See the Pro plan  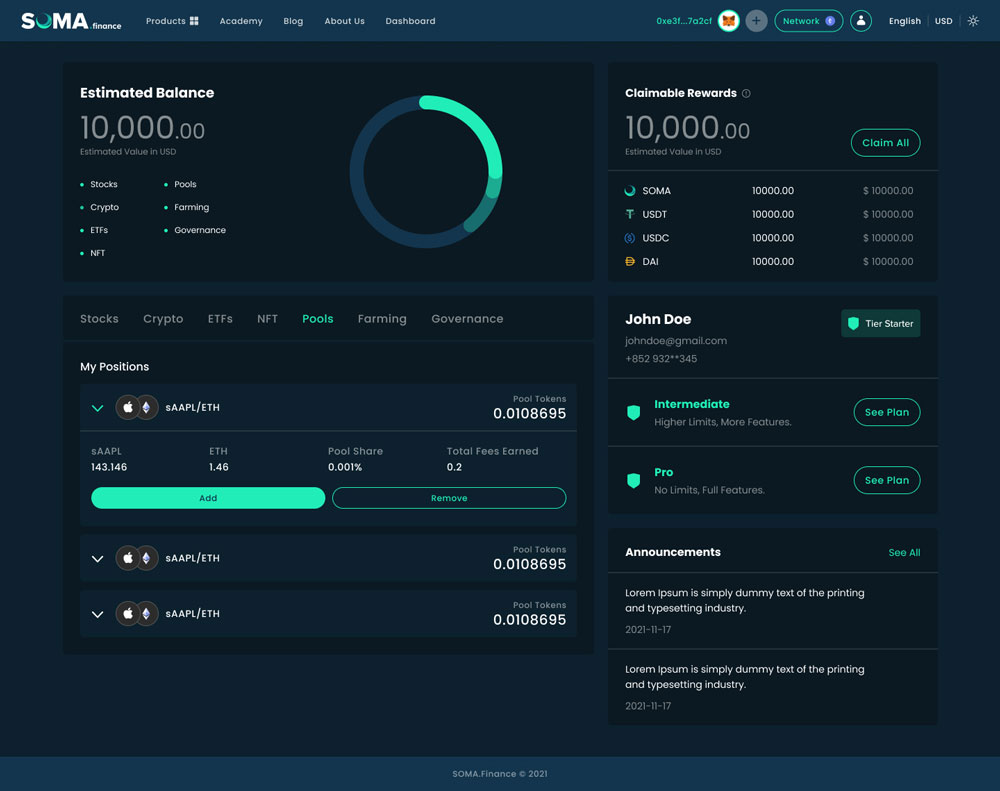coord(886,480)
